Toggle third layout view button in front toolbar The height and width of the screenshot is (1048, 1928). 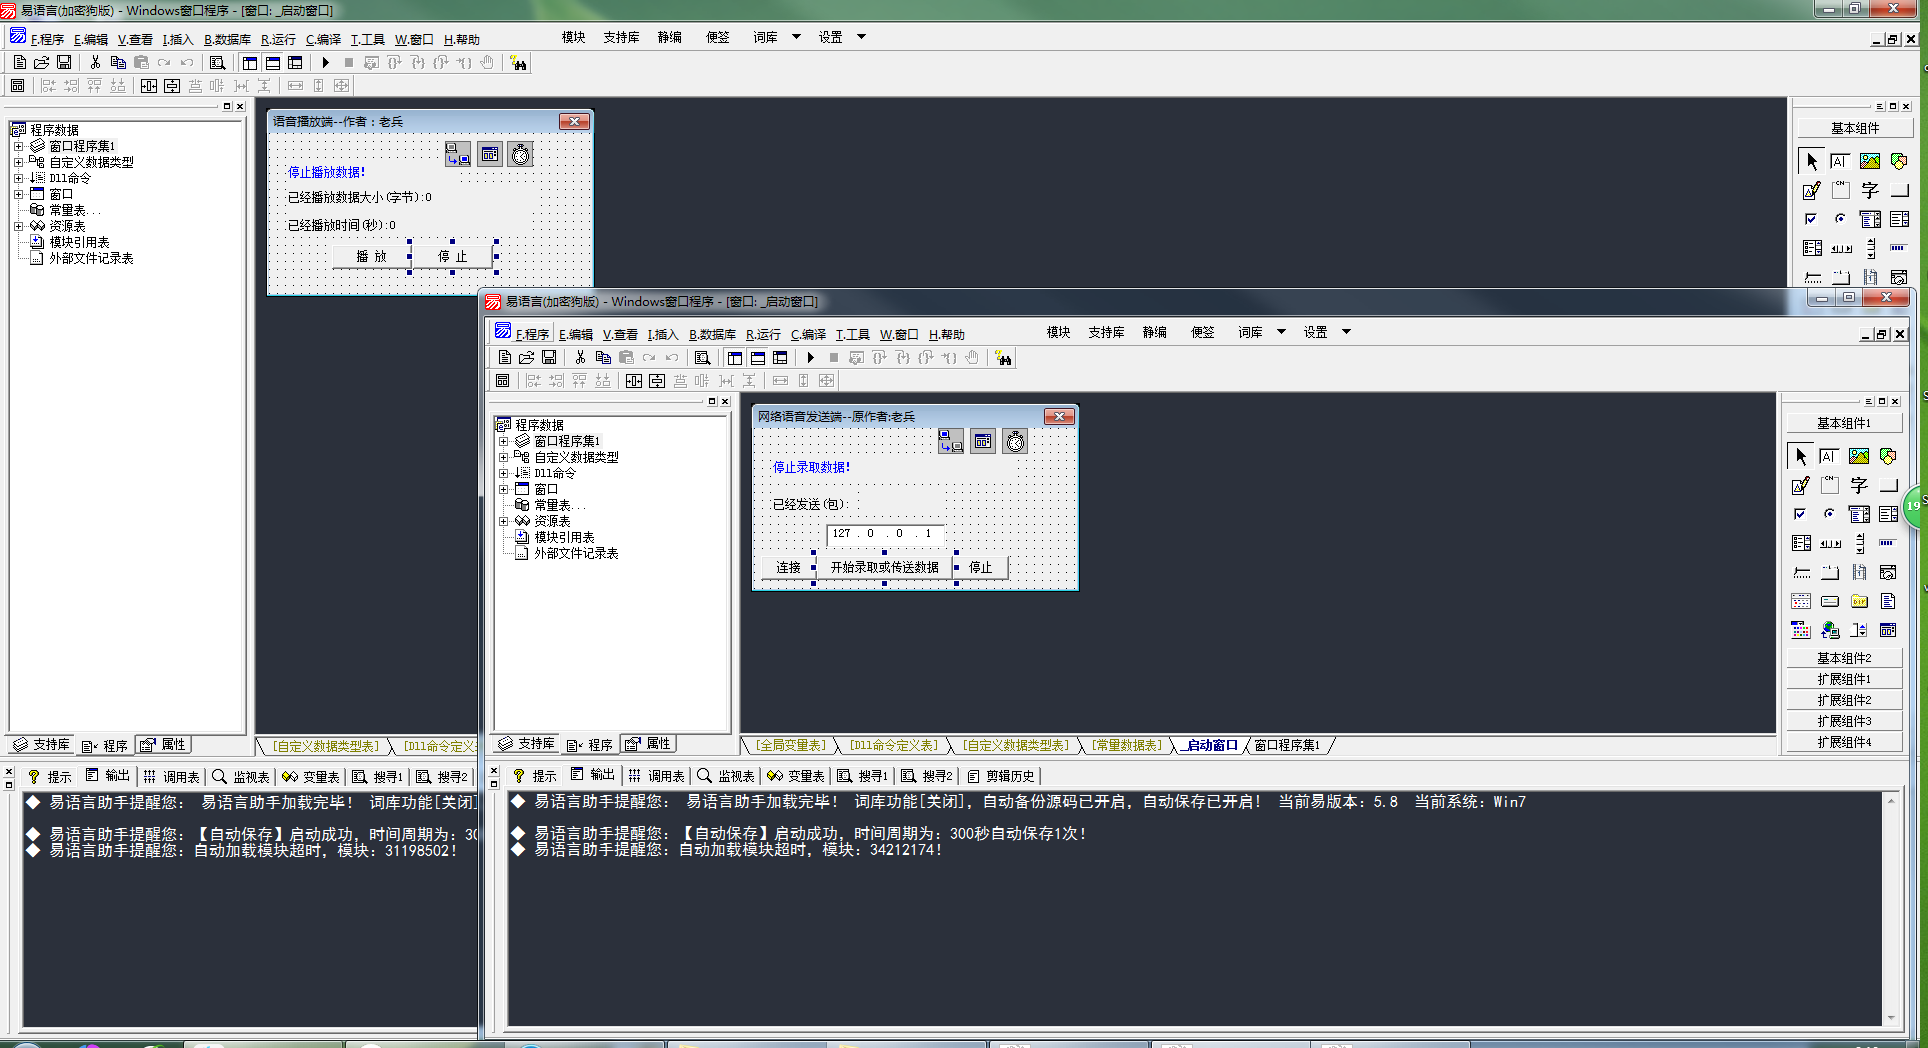tap(780, 358)
